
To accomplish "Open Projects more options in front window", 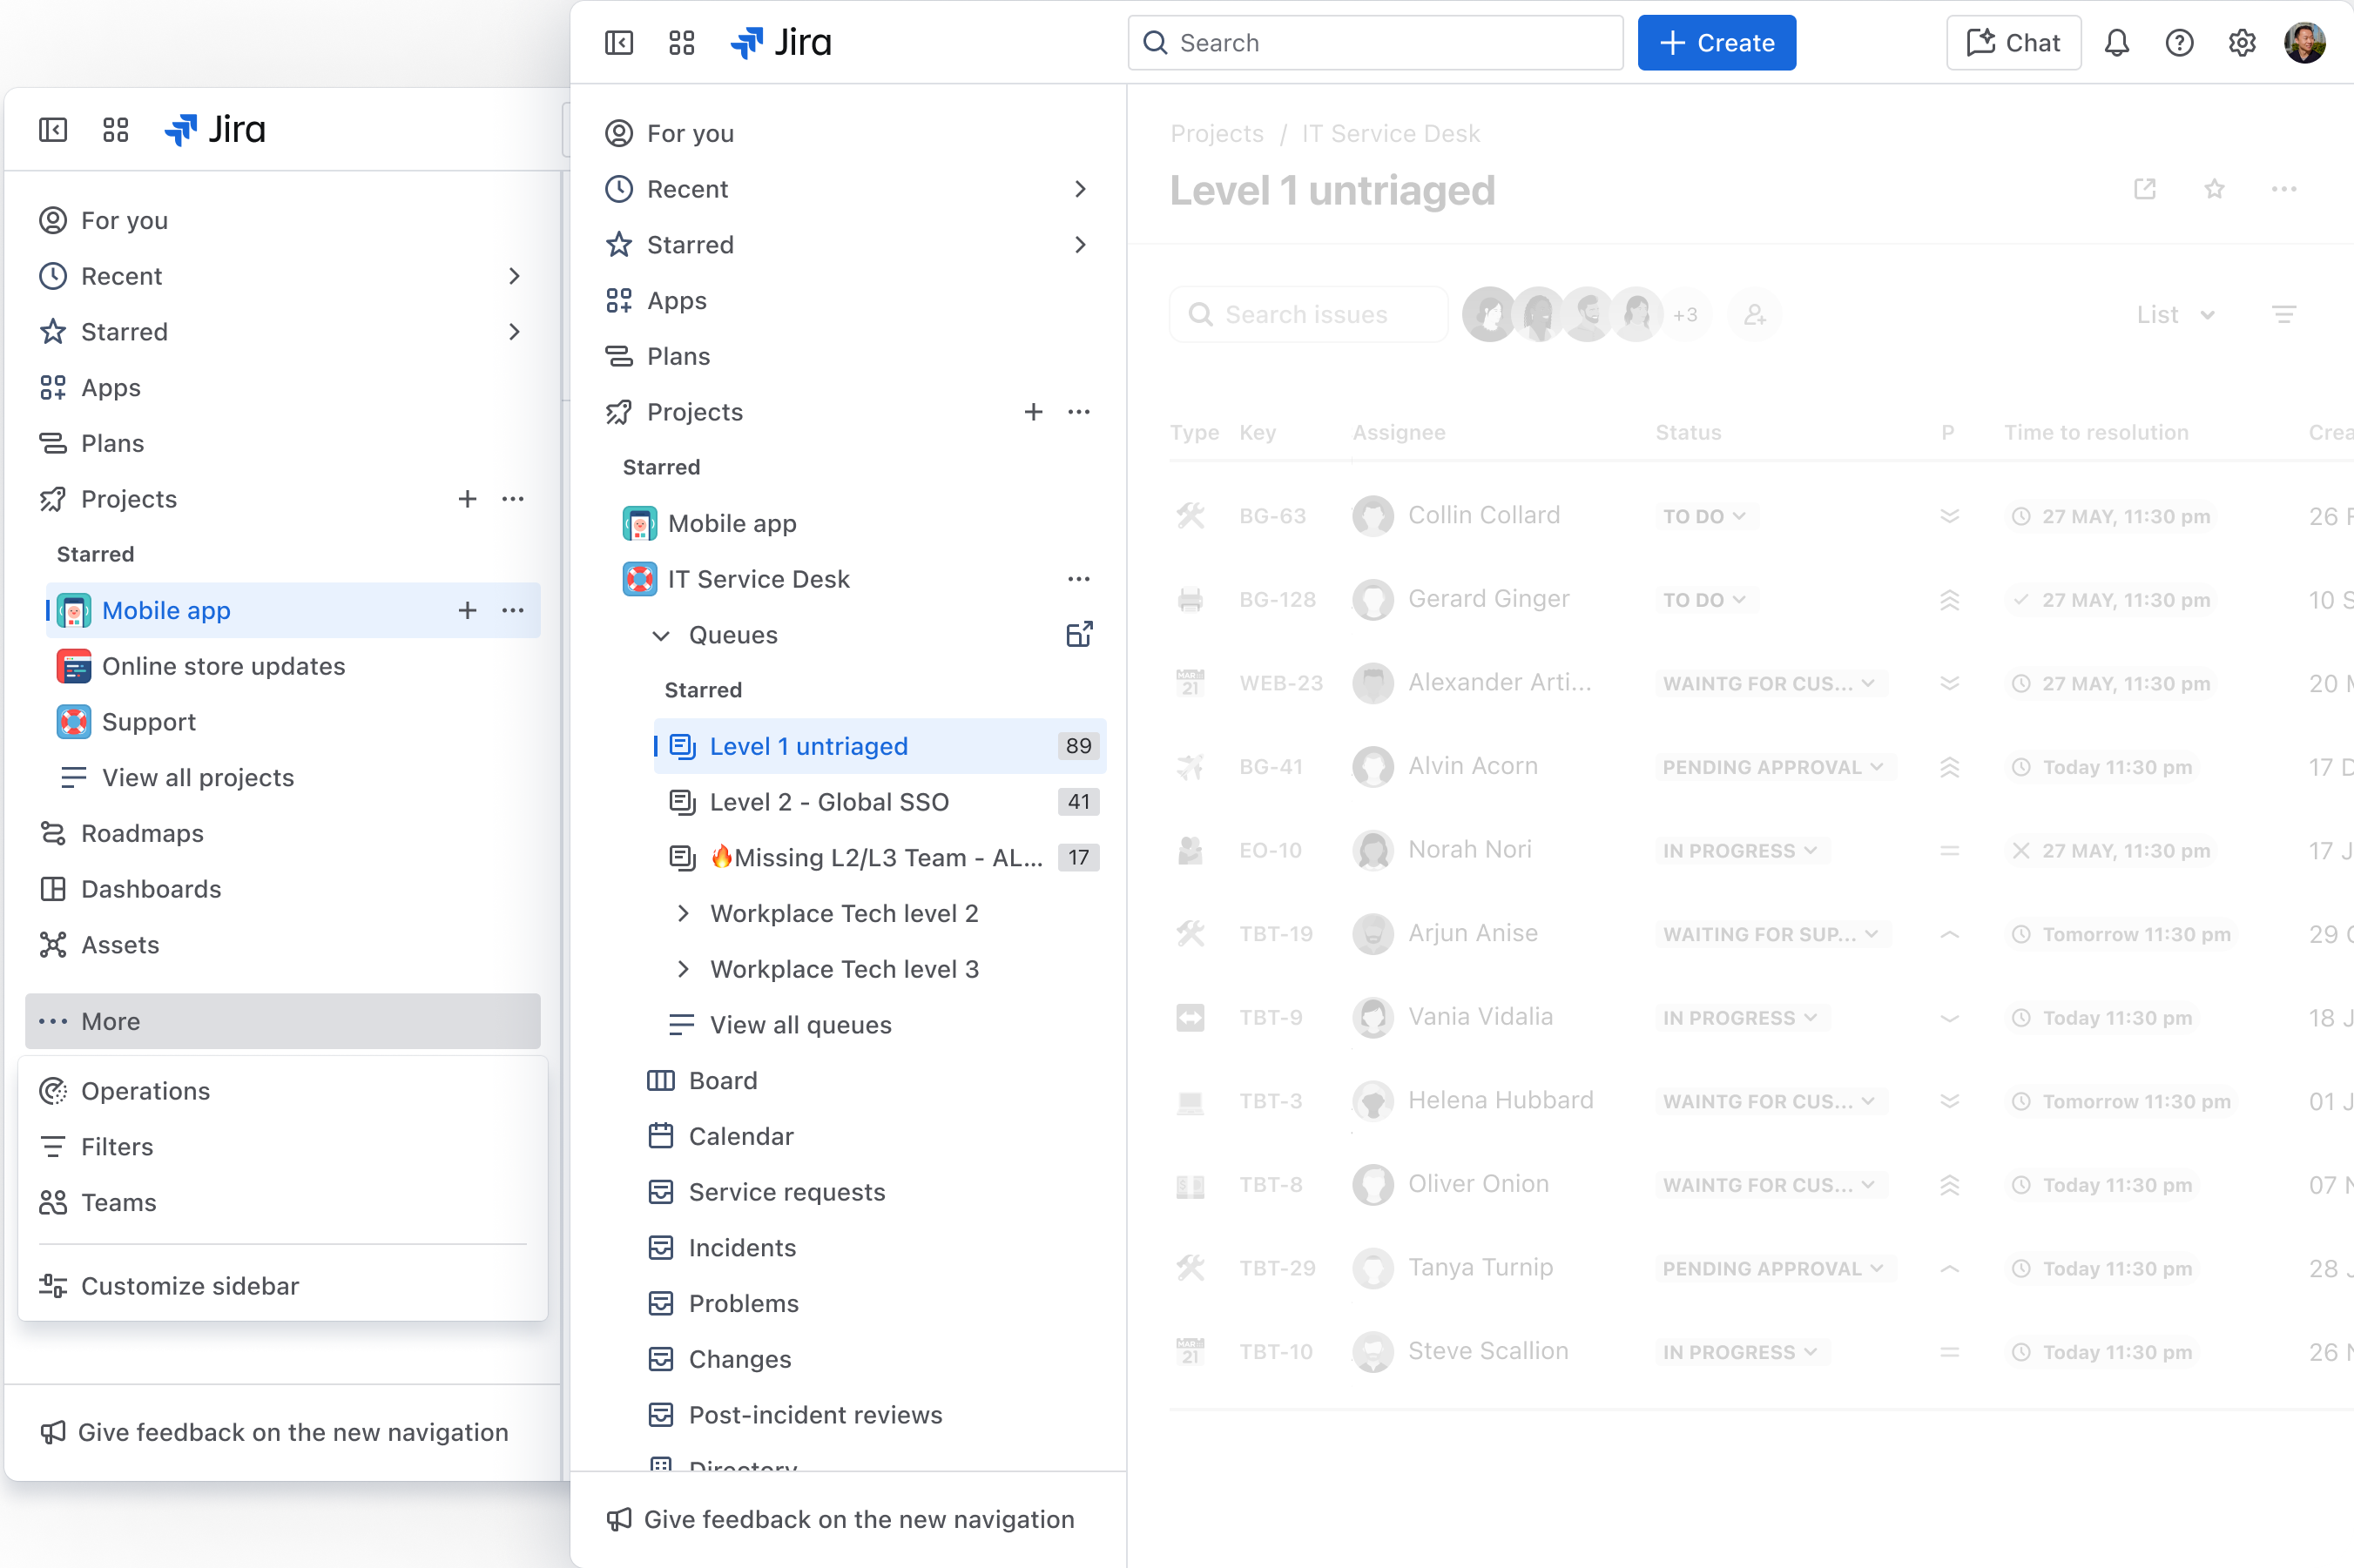I will pyautogui.click(x=1079, y=412).
